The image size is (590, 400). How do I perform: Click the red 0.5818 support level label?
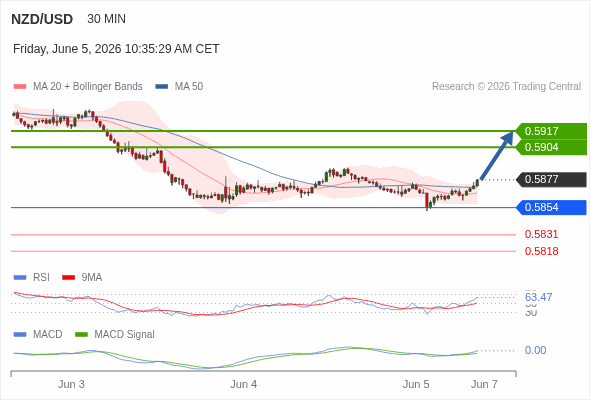541,251
